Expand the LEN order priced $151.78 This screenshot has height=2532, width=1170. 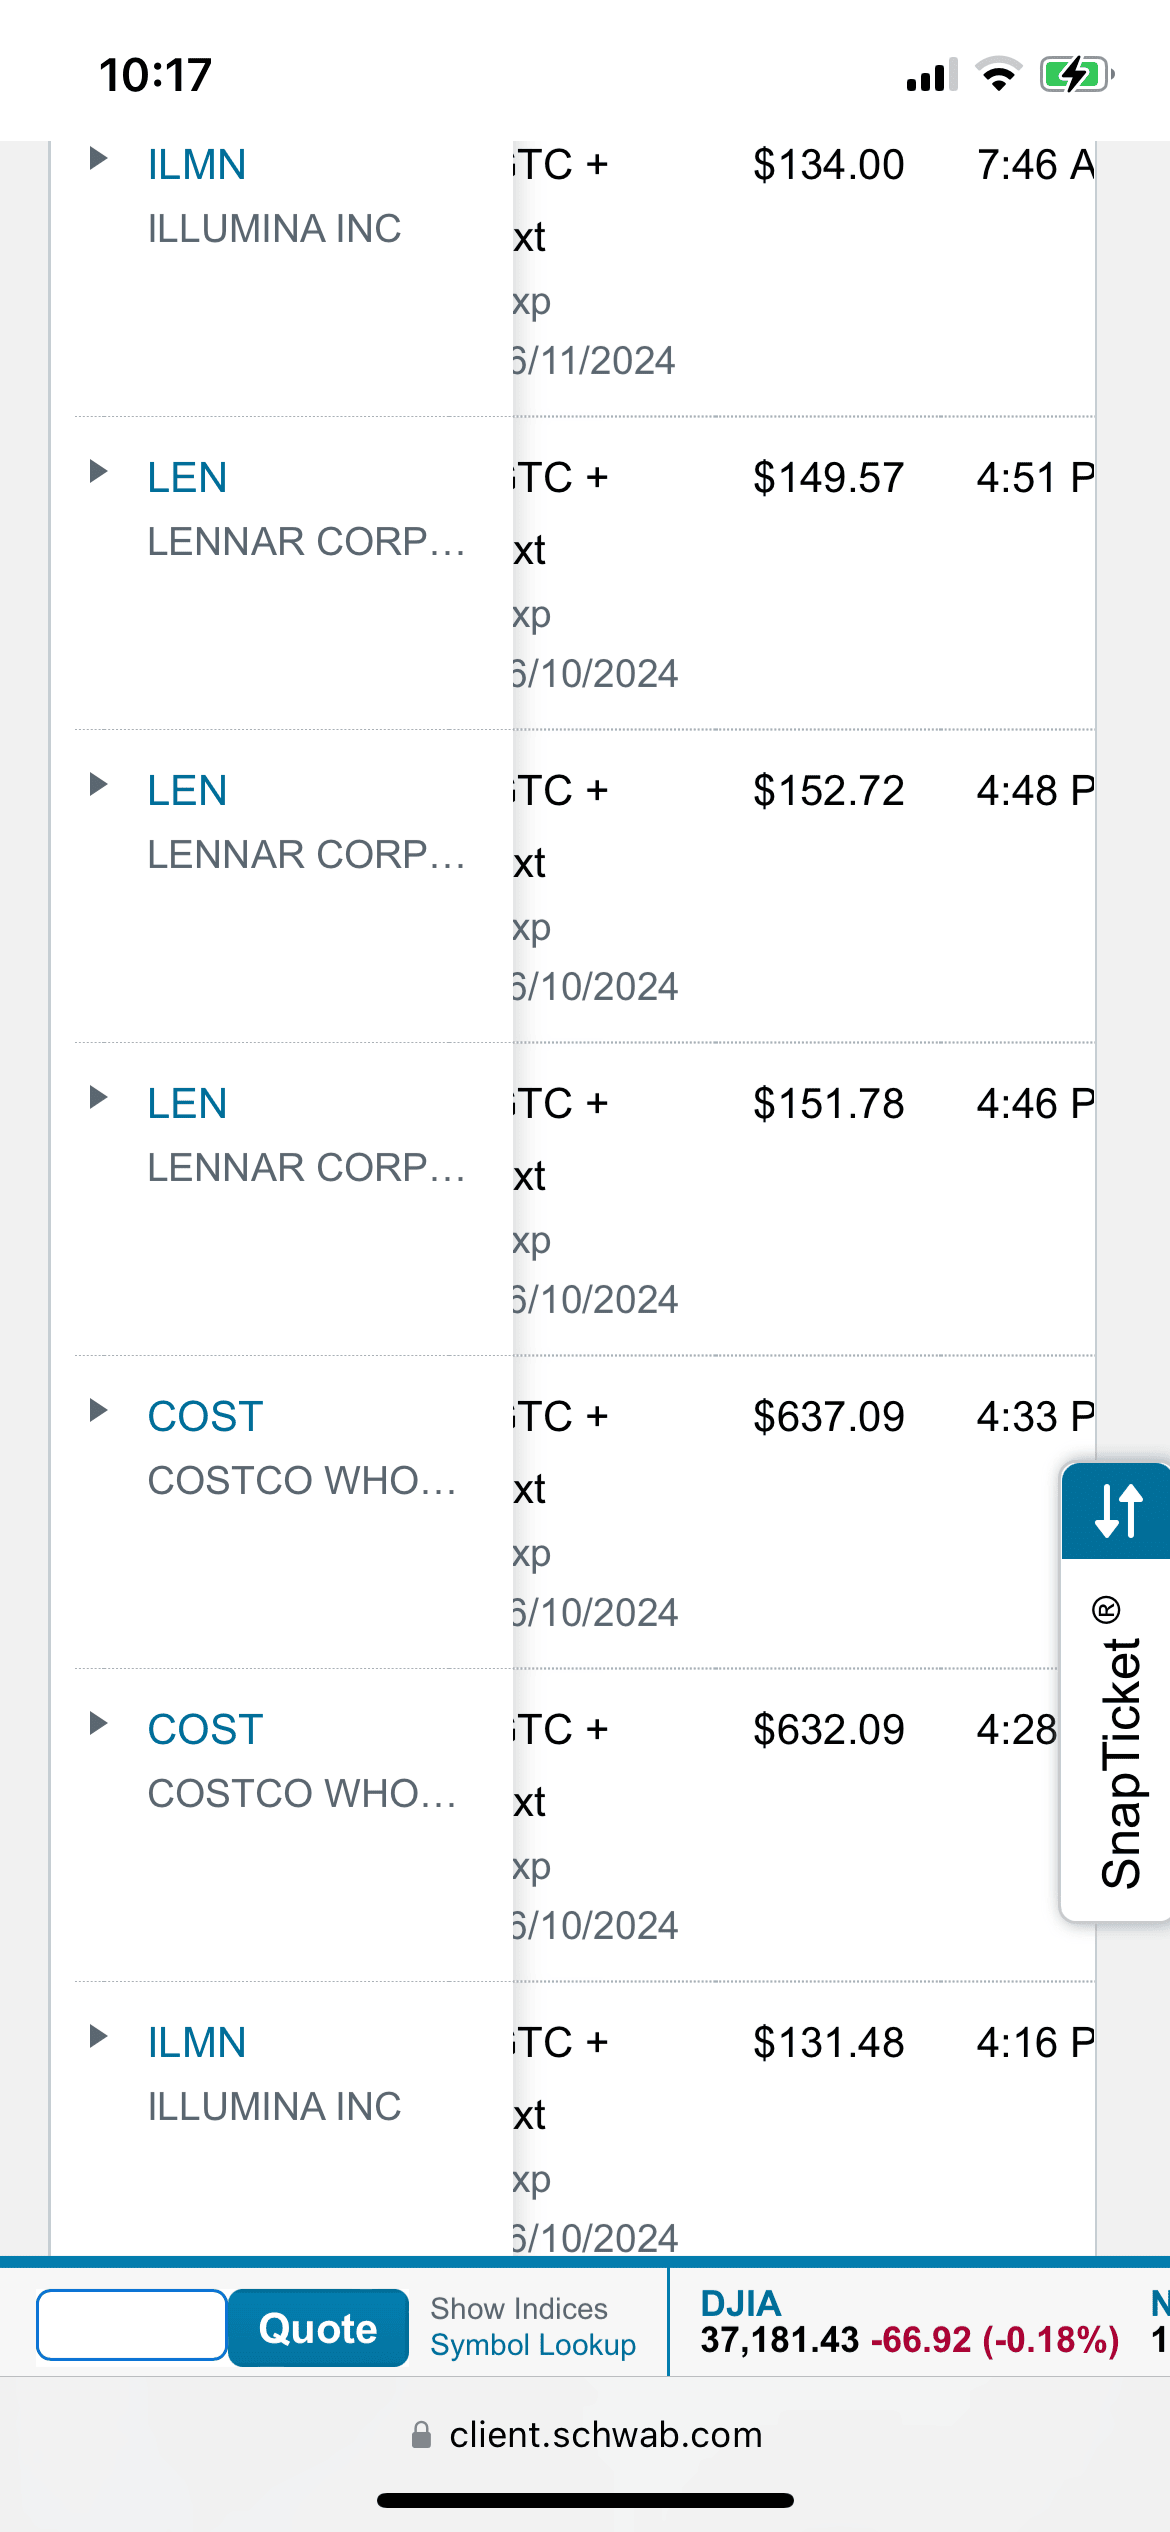[98, 1097]
